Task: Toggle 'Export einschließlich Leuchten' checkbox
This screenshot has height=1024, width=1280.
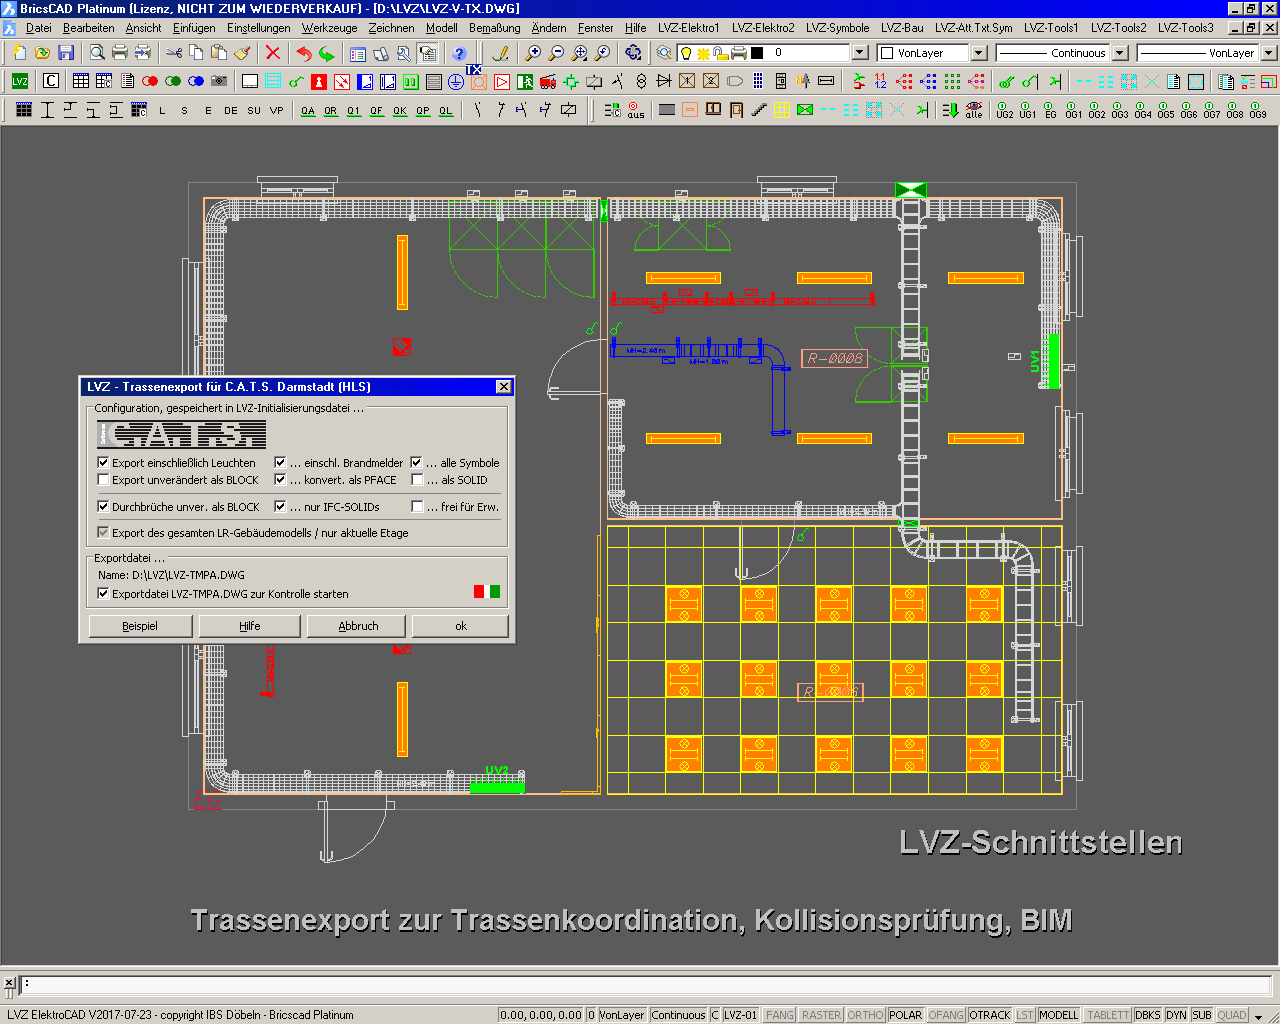Action: coord(103,463)
